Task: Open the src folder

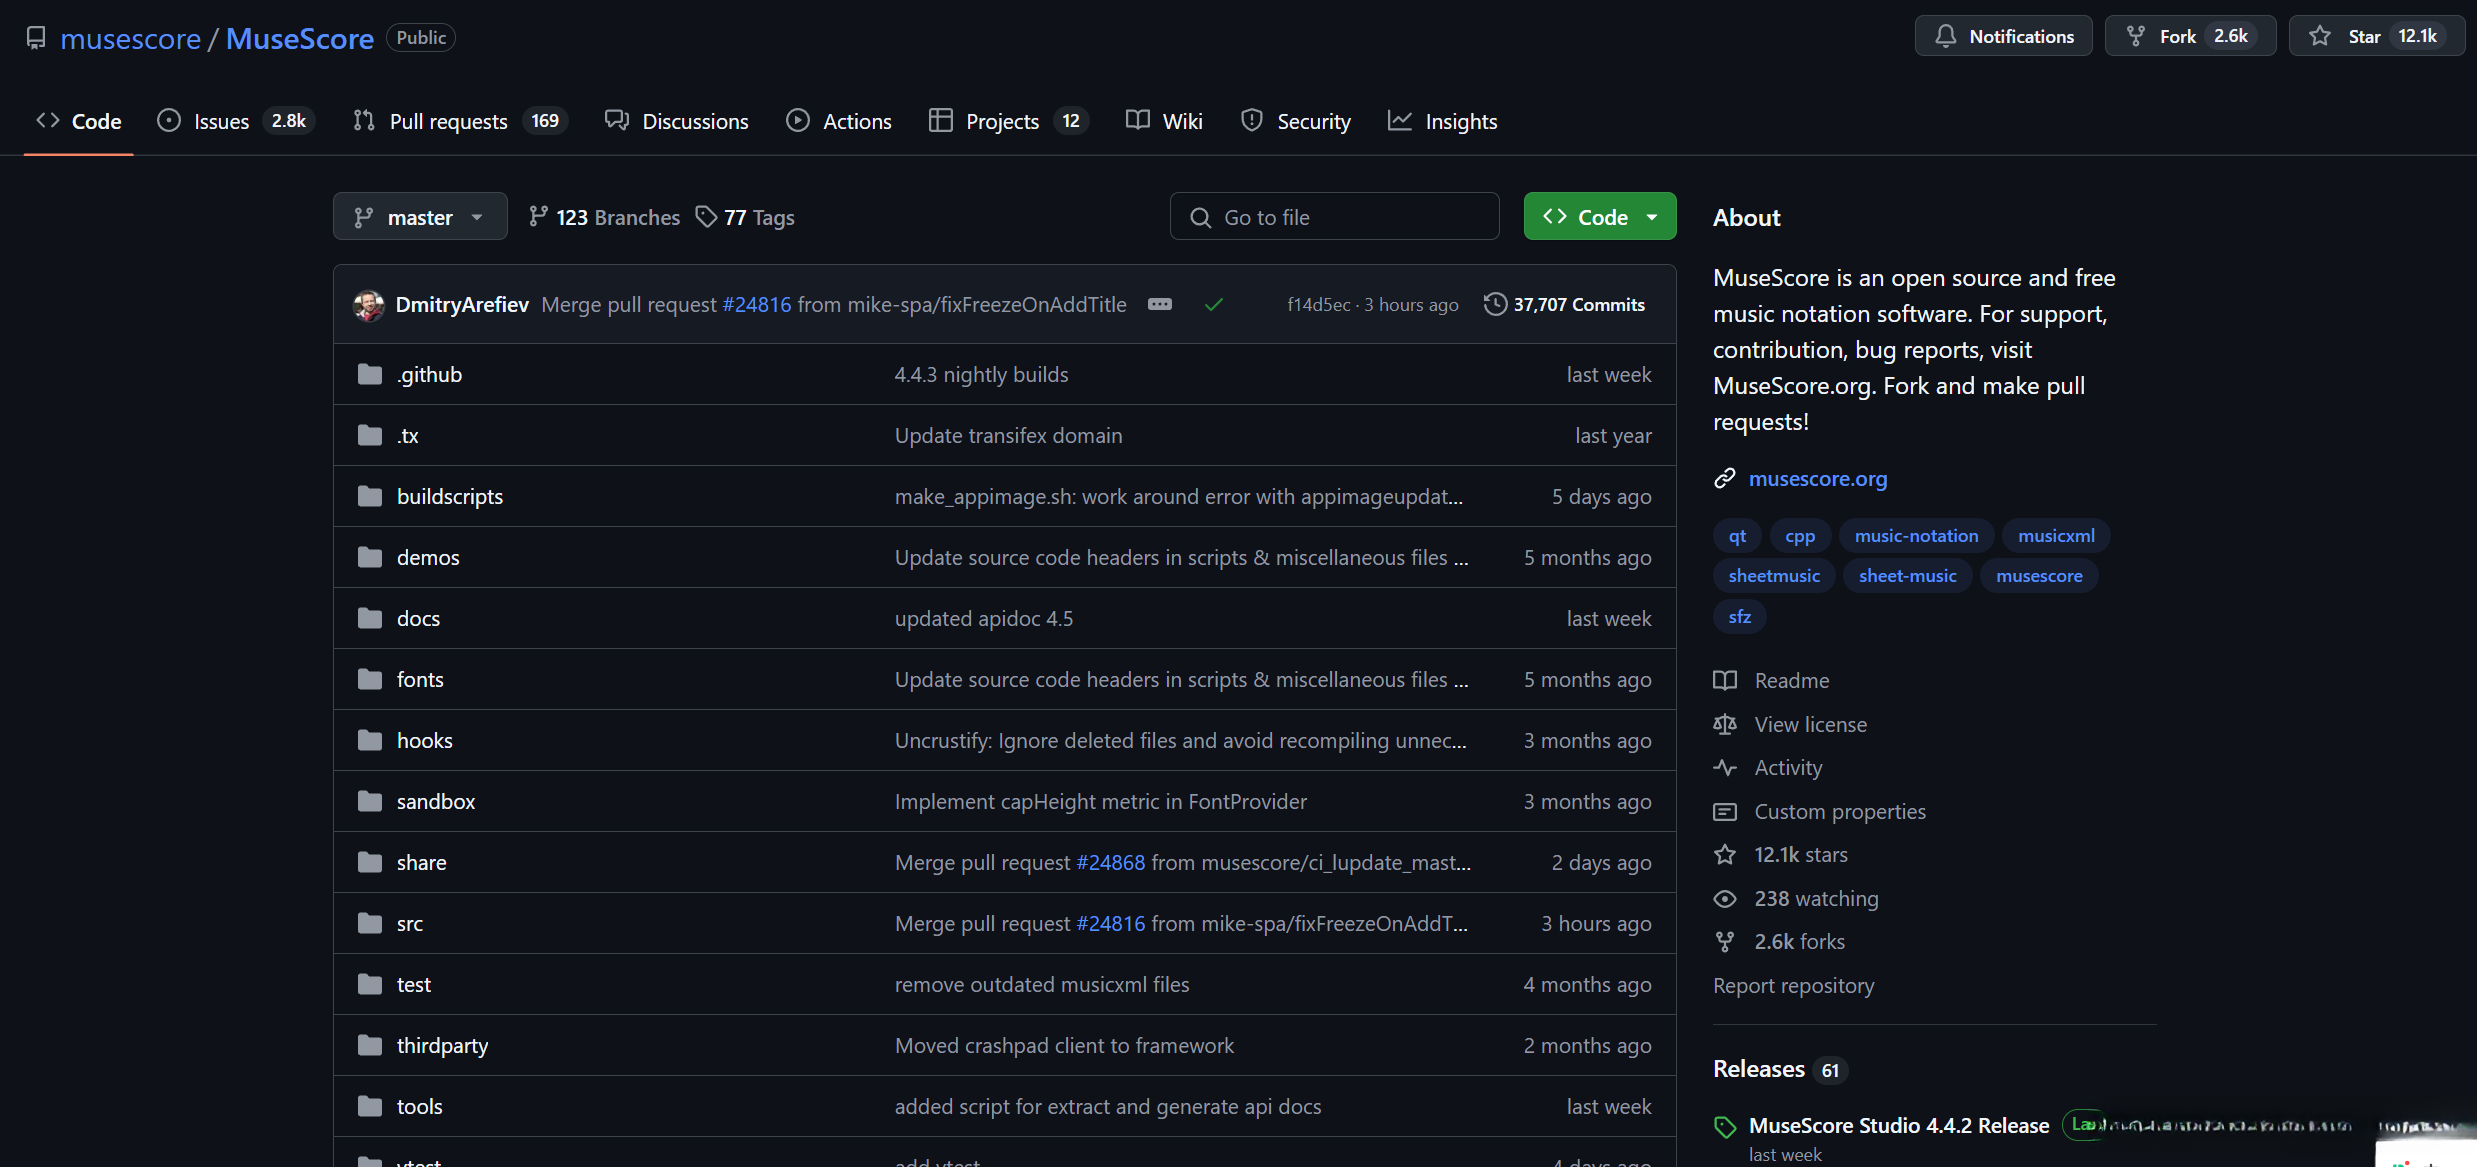Action: (x=410, y=924)
